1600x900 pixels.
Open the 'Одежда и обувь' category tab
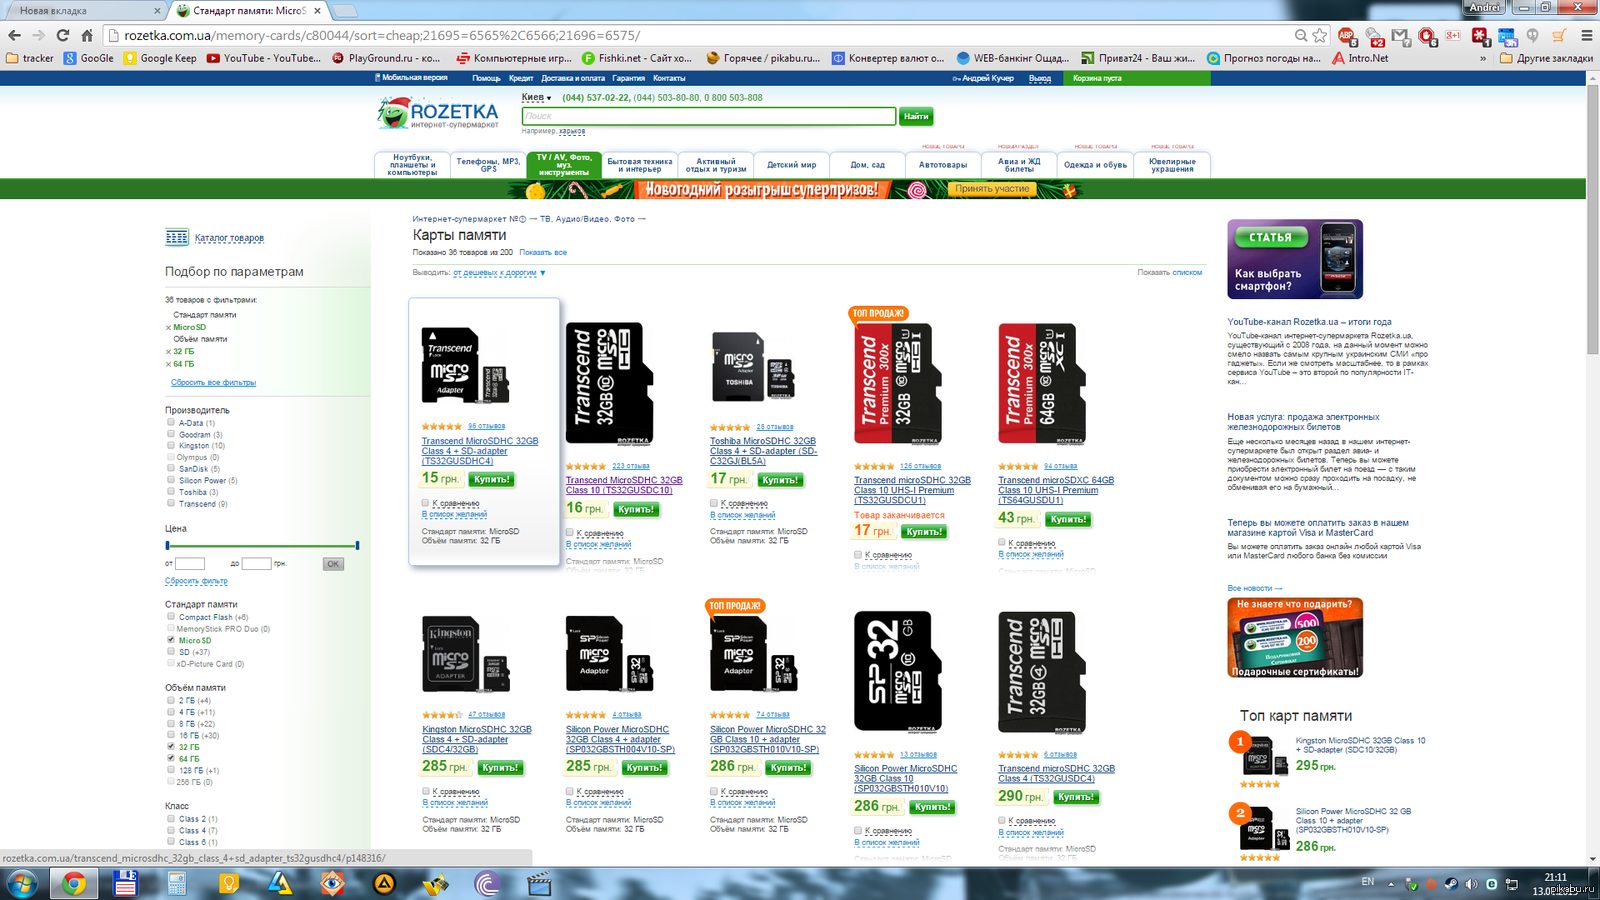tap(1095, 165)
